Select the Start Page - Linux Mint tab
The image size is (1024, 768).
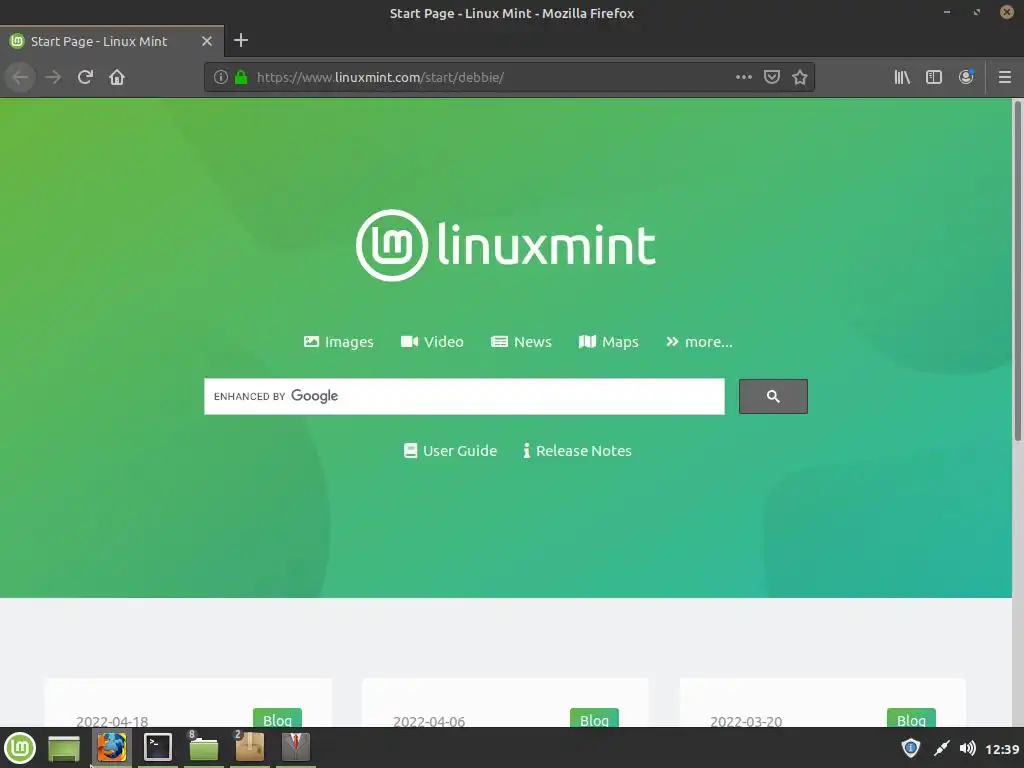[x=112, y=41]
